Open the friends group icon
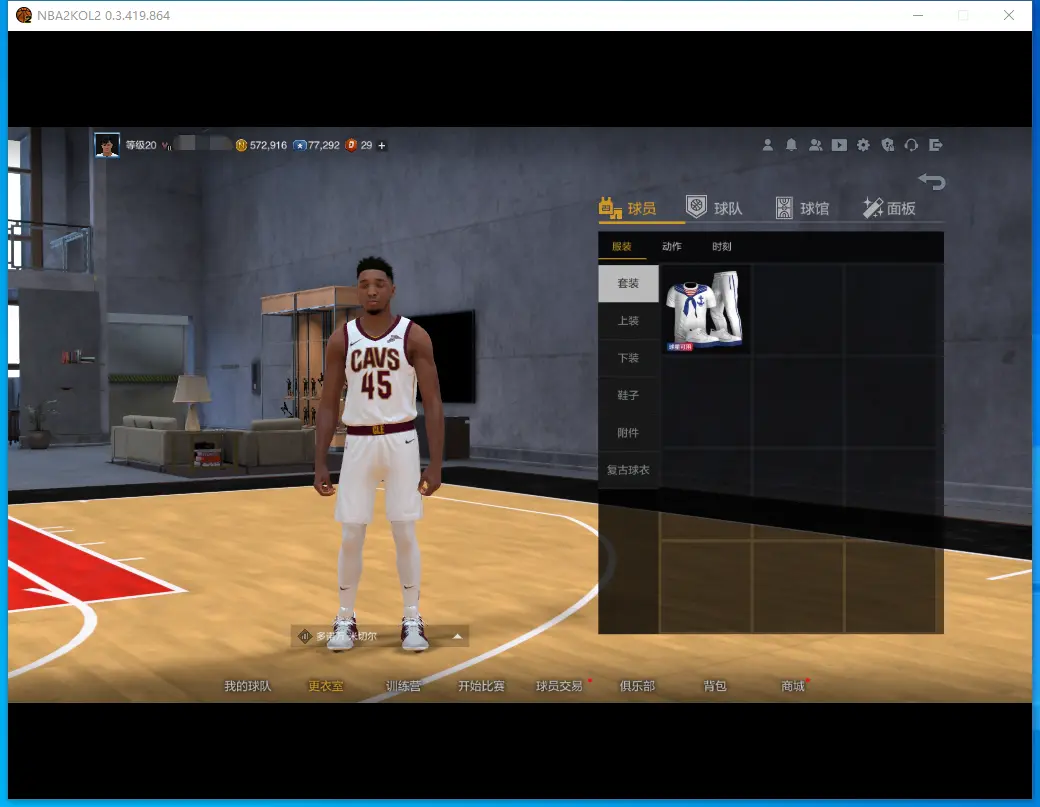Screen dimensions: 1040x807 coord(815,145)
